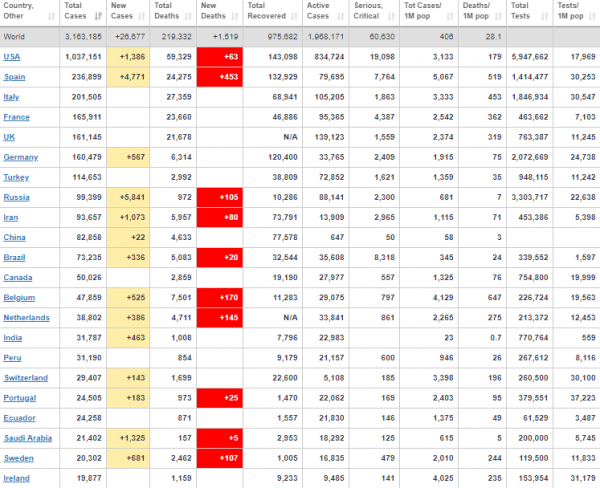
Task: Open the USA country link
Action: pyautogui.click(x=12, y=57)
